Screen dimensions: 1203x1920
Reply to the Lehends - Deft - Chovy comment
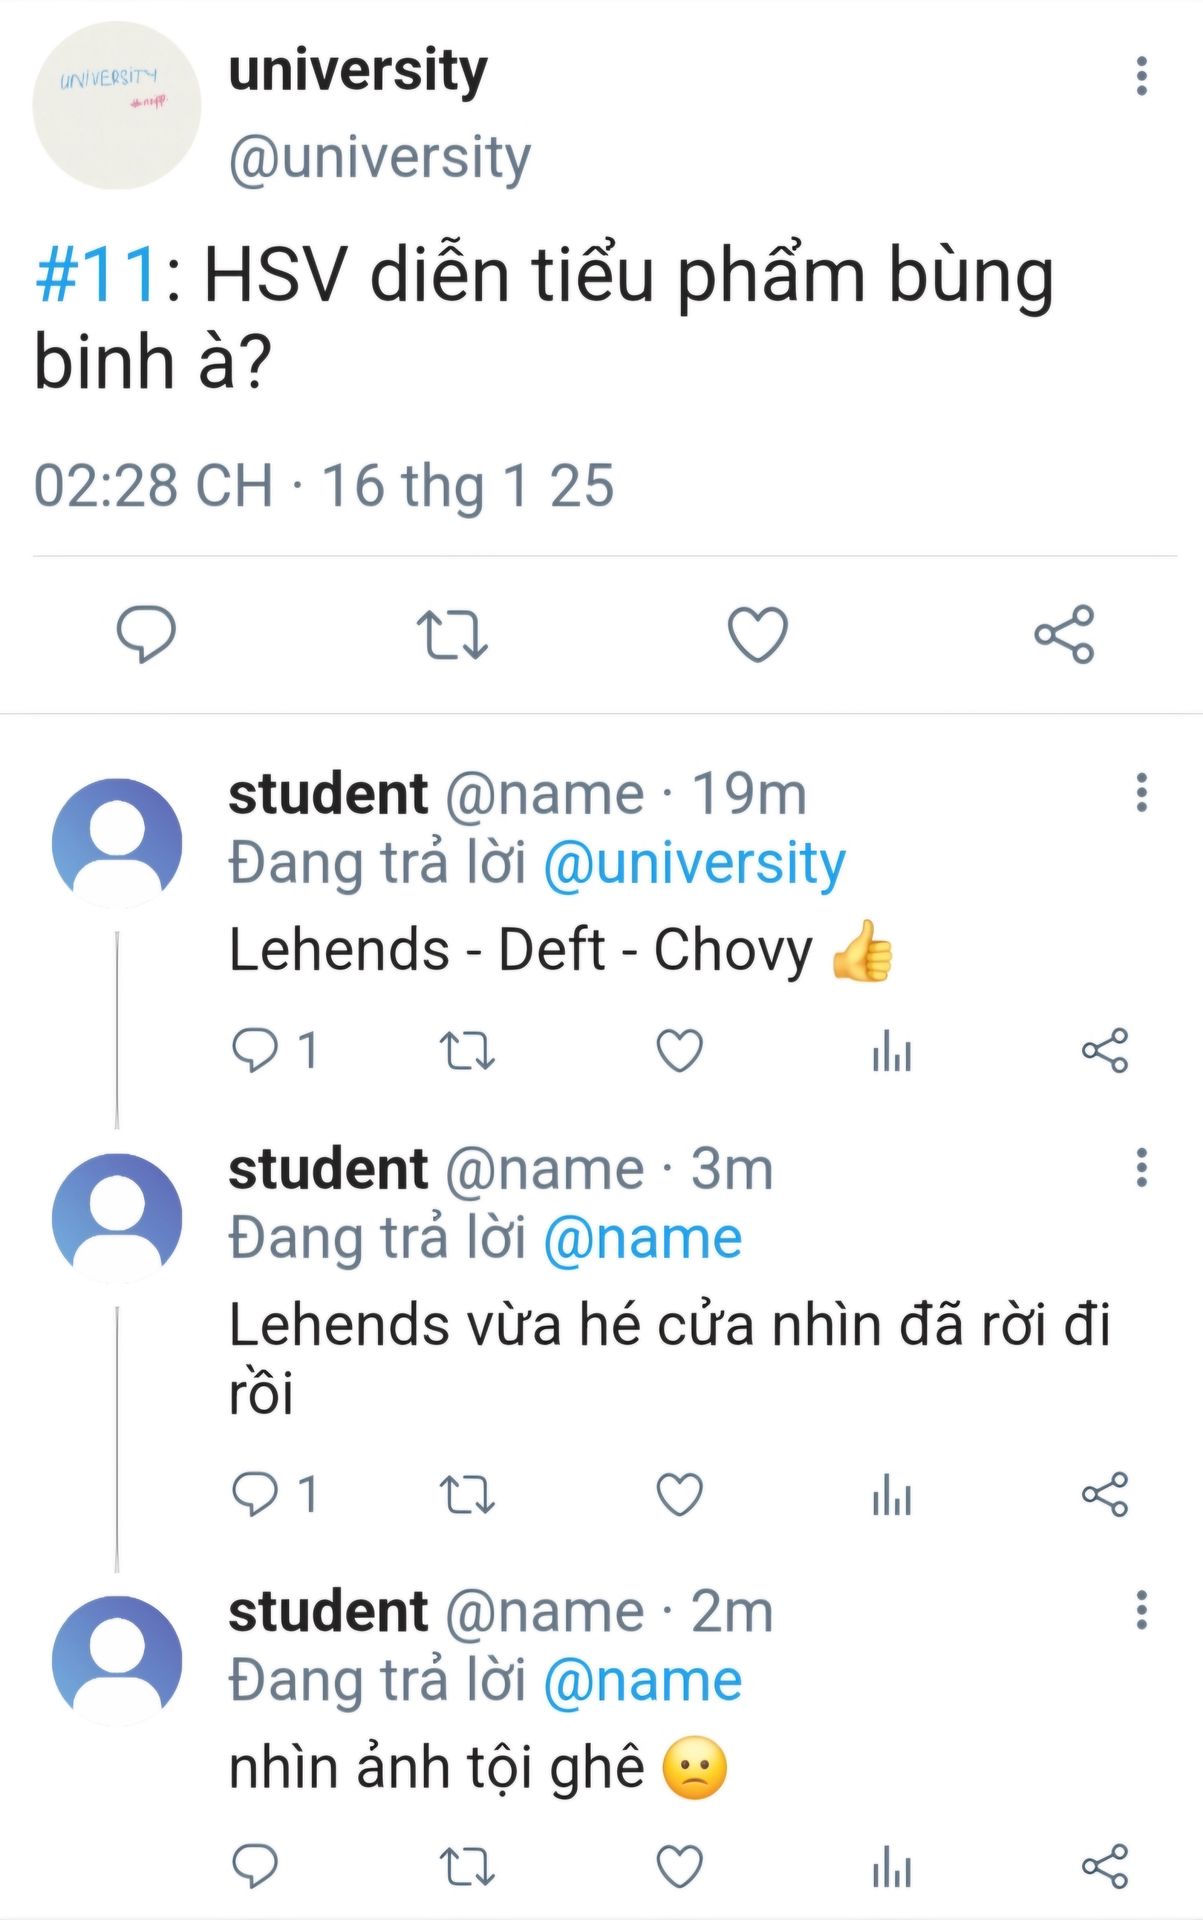(255, 1051)
